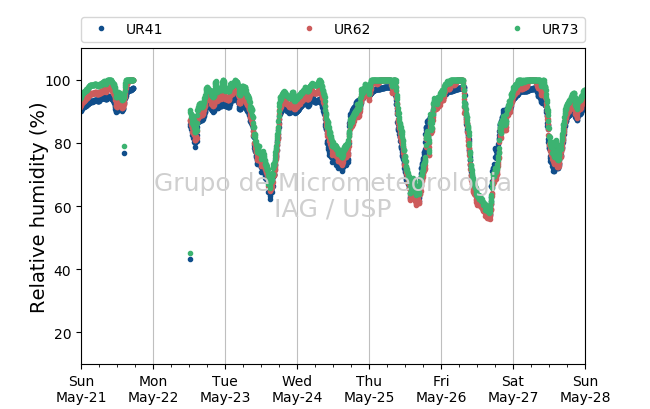Click the Sun May-21 date label
This screenshot has height=409, width=650.
tap(81, 389)
